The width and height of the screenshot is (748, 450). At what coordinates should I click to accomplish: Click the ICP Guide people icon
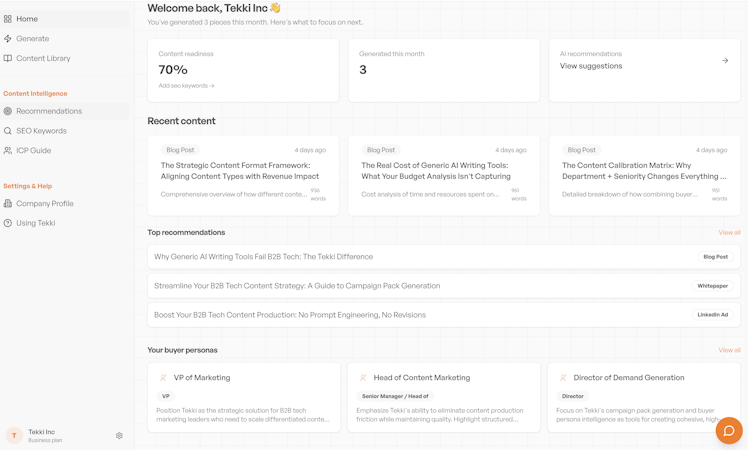click(8, 151)
